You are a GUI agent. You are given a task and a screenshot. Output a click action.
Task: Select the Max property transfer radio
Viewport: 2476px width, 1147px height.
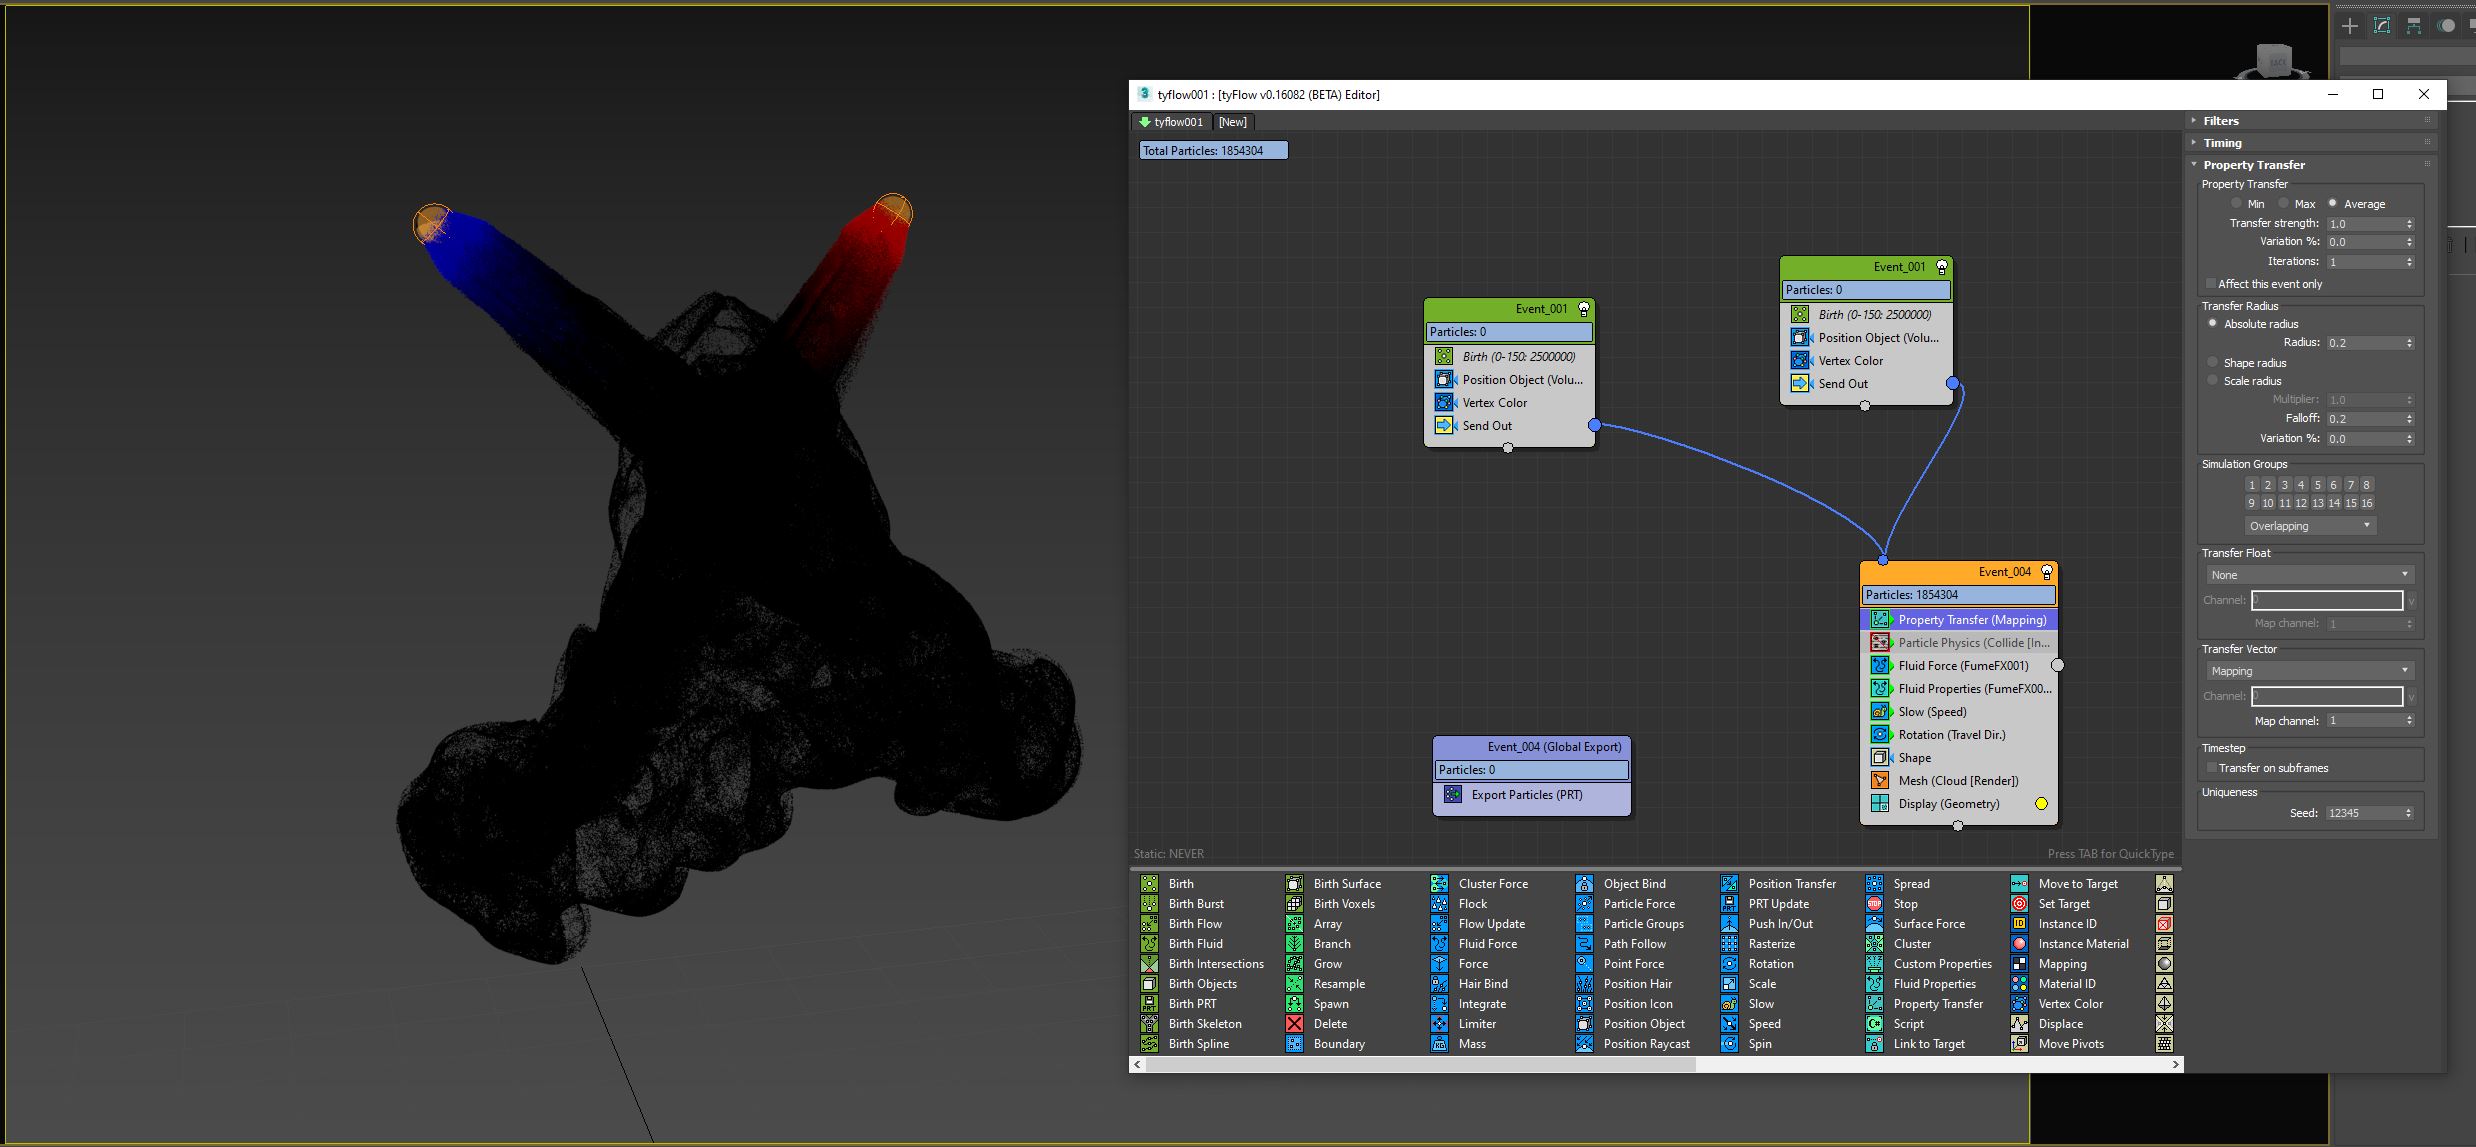pyautogui.click(x=2284, y=203)
